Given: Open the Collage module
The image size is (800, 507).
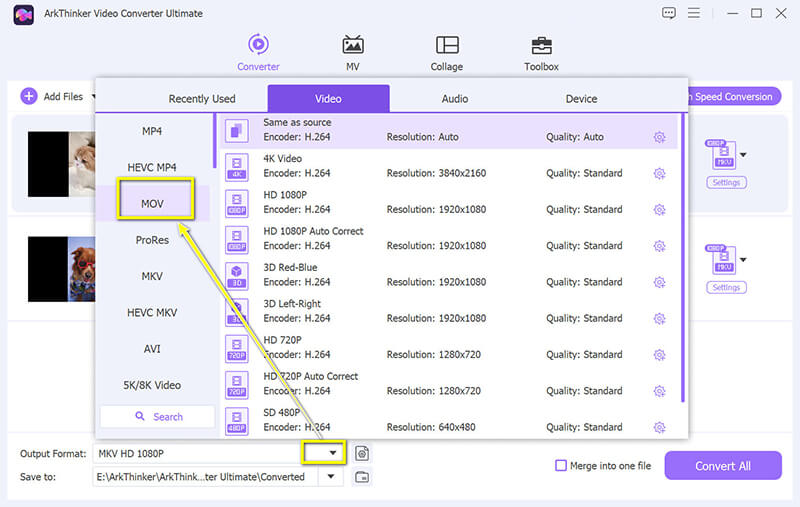Looking at the screenshot, I should click(446, 52).
